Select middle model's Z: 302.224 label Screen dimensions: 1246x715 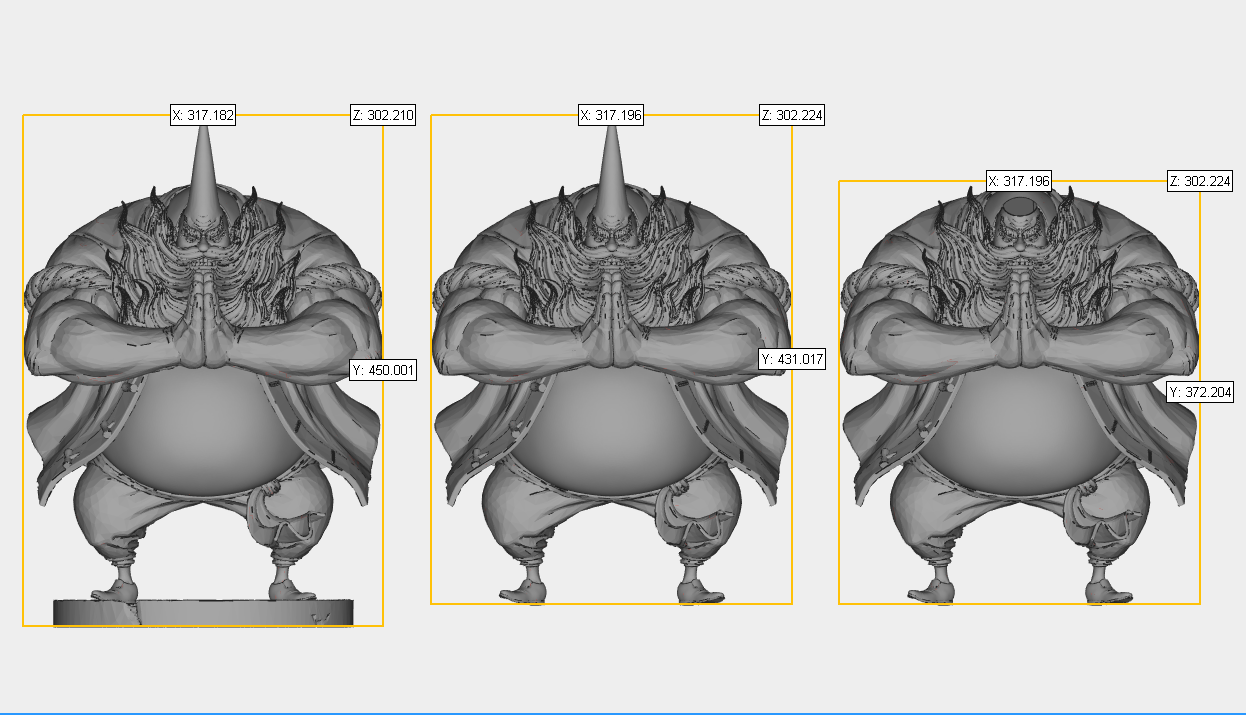pos(792,115)
